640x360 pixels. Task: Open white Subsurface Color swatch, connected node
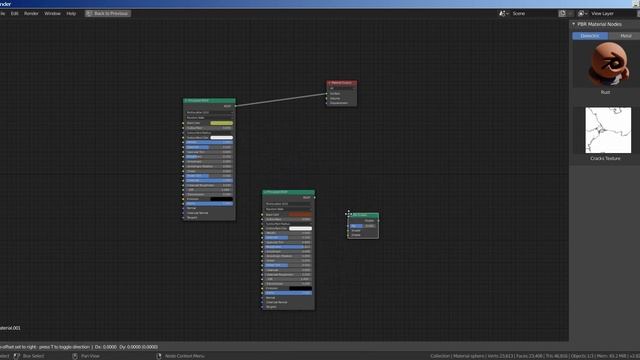[221, 138]
